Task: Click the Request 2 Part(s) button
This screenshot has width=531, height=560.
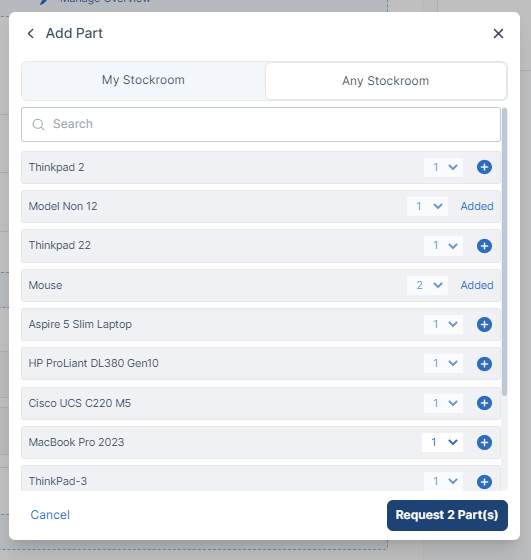Action: click(447, 515)
